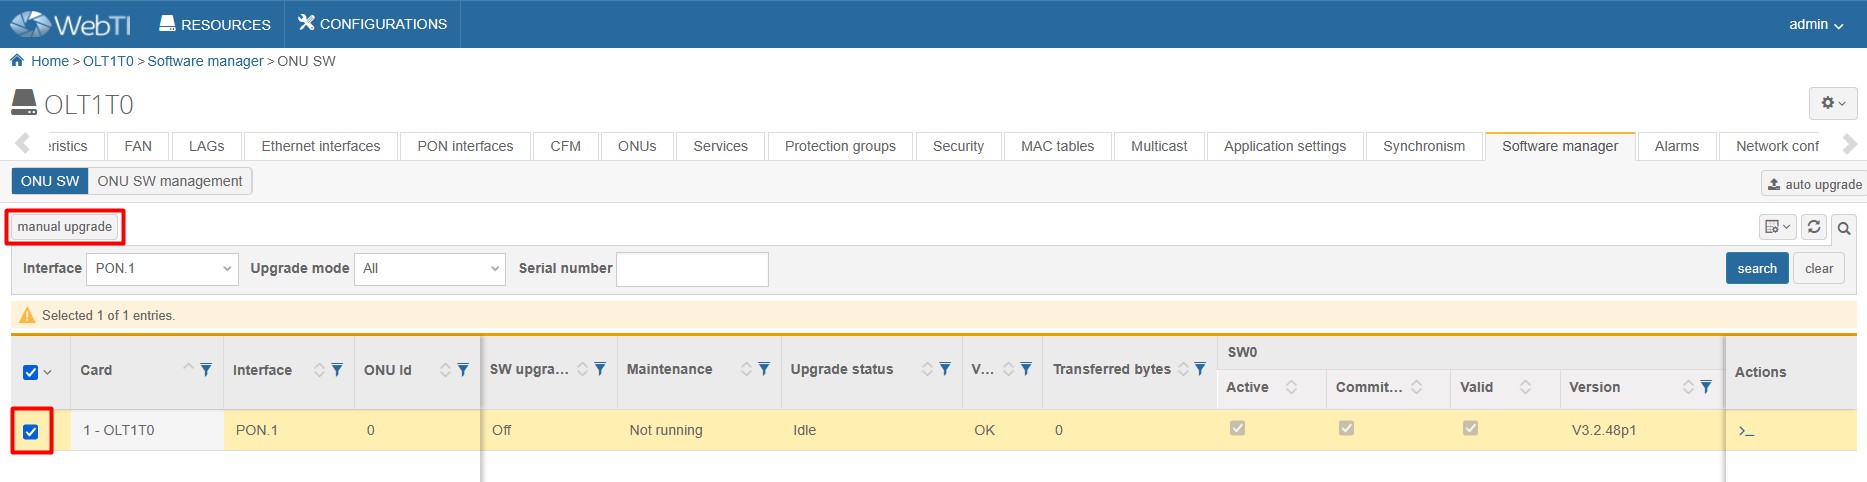Click the Home icon in breadcrumb
The height and width of the screenshot is (482, 1867).
click(x=17, y=61)
